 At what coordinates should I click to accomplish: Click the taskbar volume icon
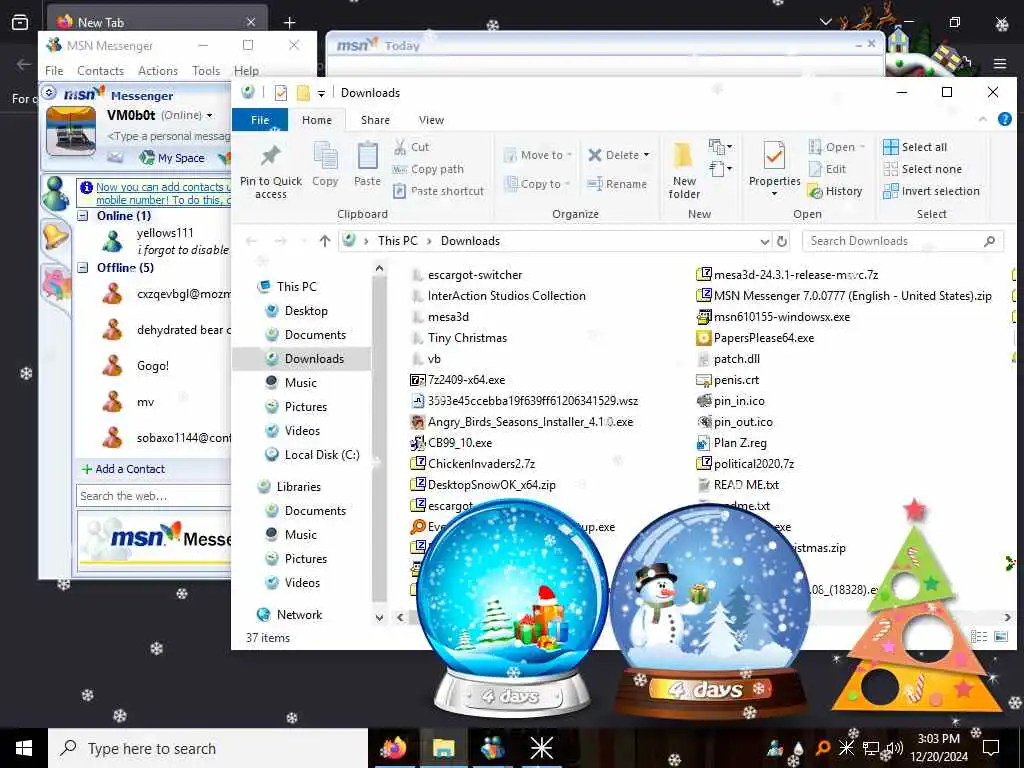(x=895, y=748)
